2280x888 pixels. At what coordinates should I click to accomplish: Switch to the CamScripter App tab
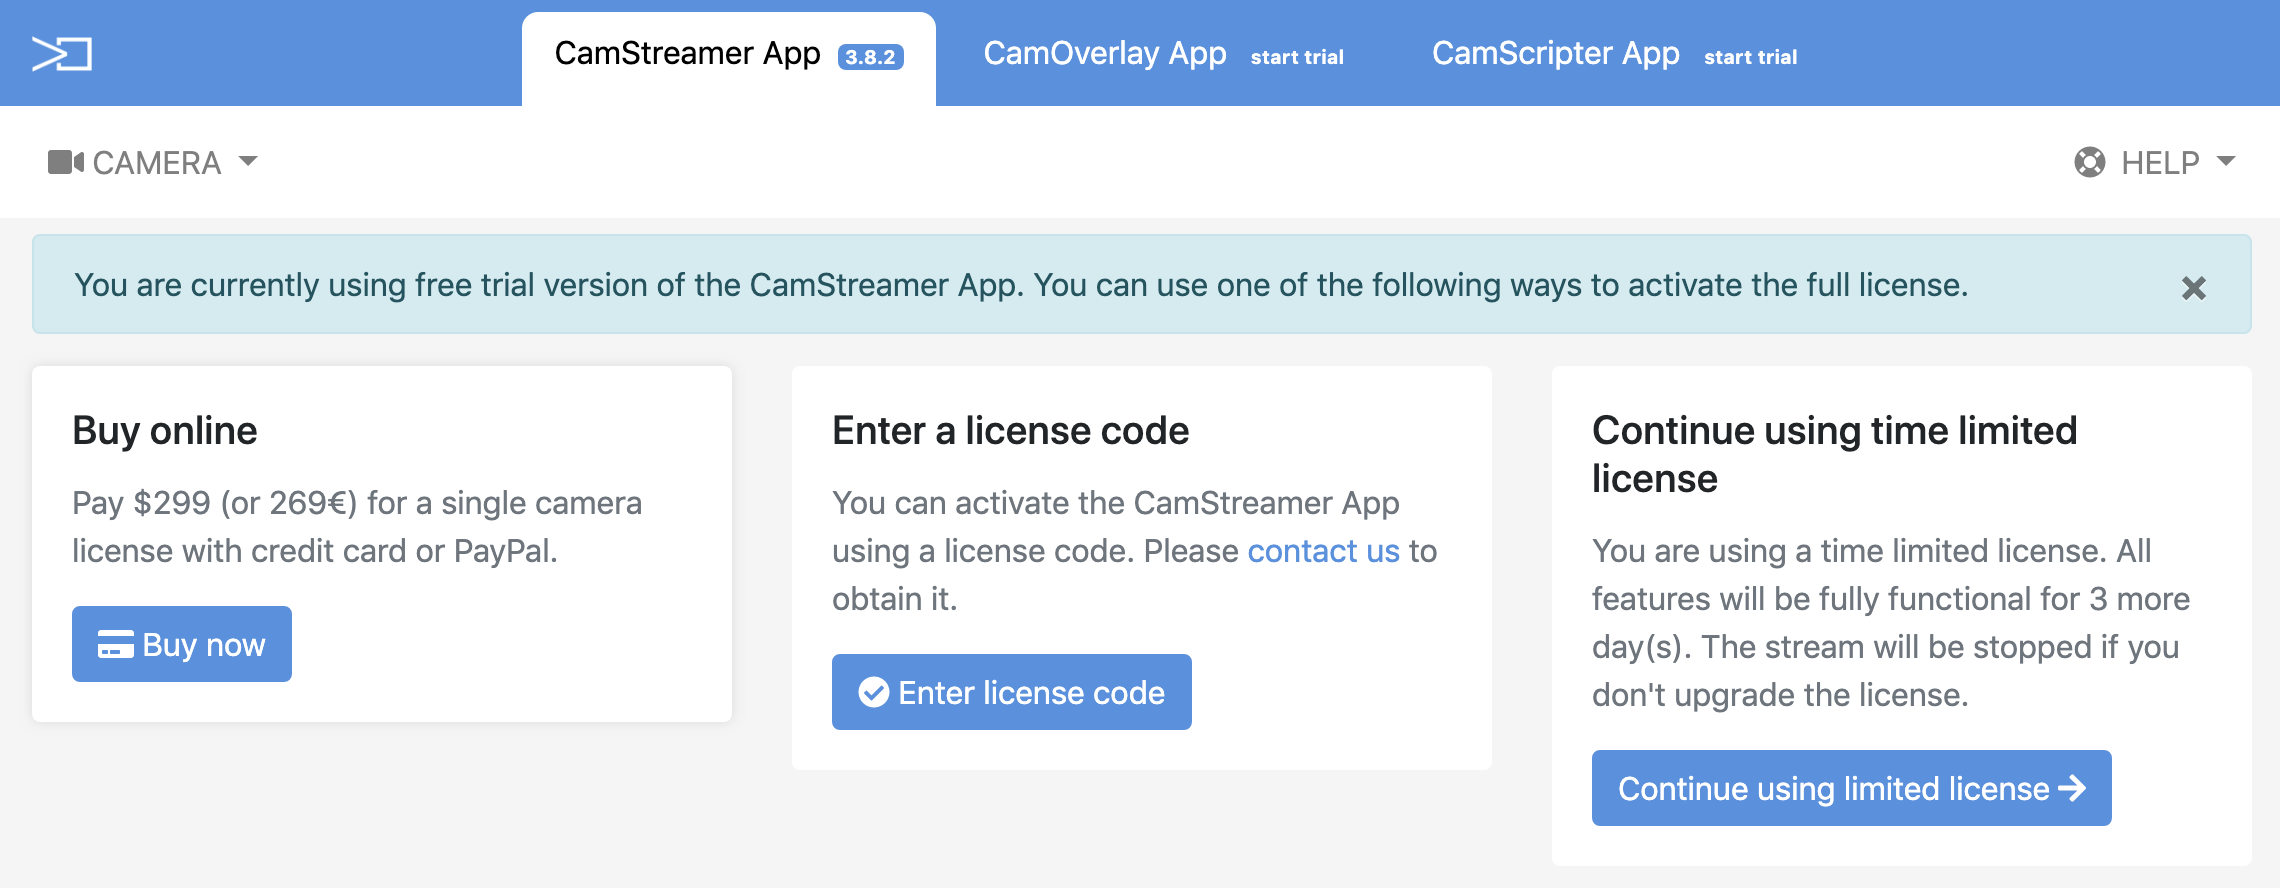(x=1555, y=54)
